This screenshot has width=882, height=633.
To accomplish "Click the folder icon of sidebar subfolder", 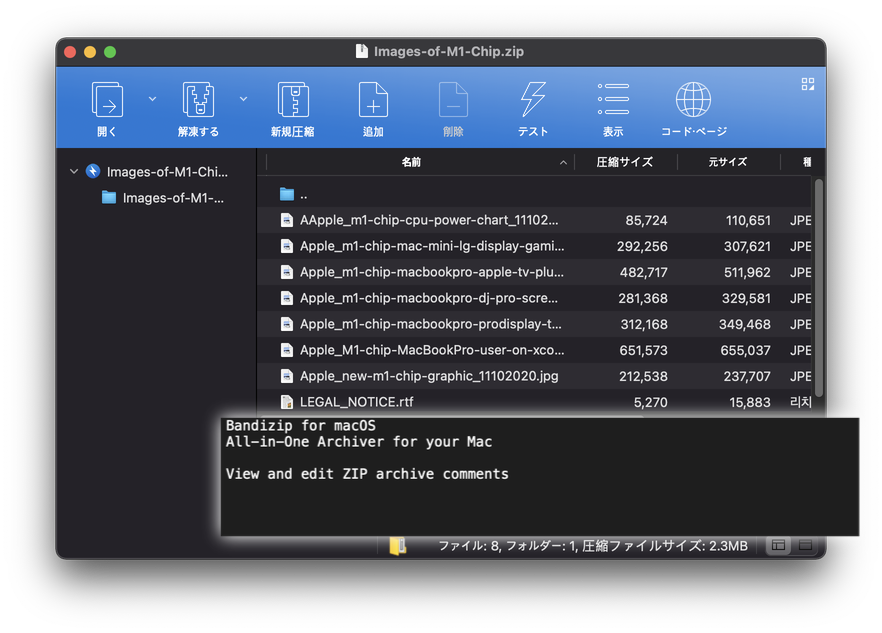I will point(109,197).
